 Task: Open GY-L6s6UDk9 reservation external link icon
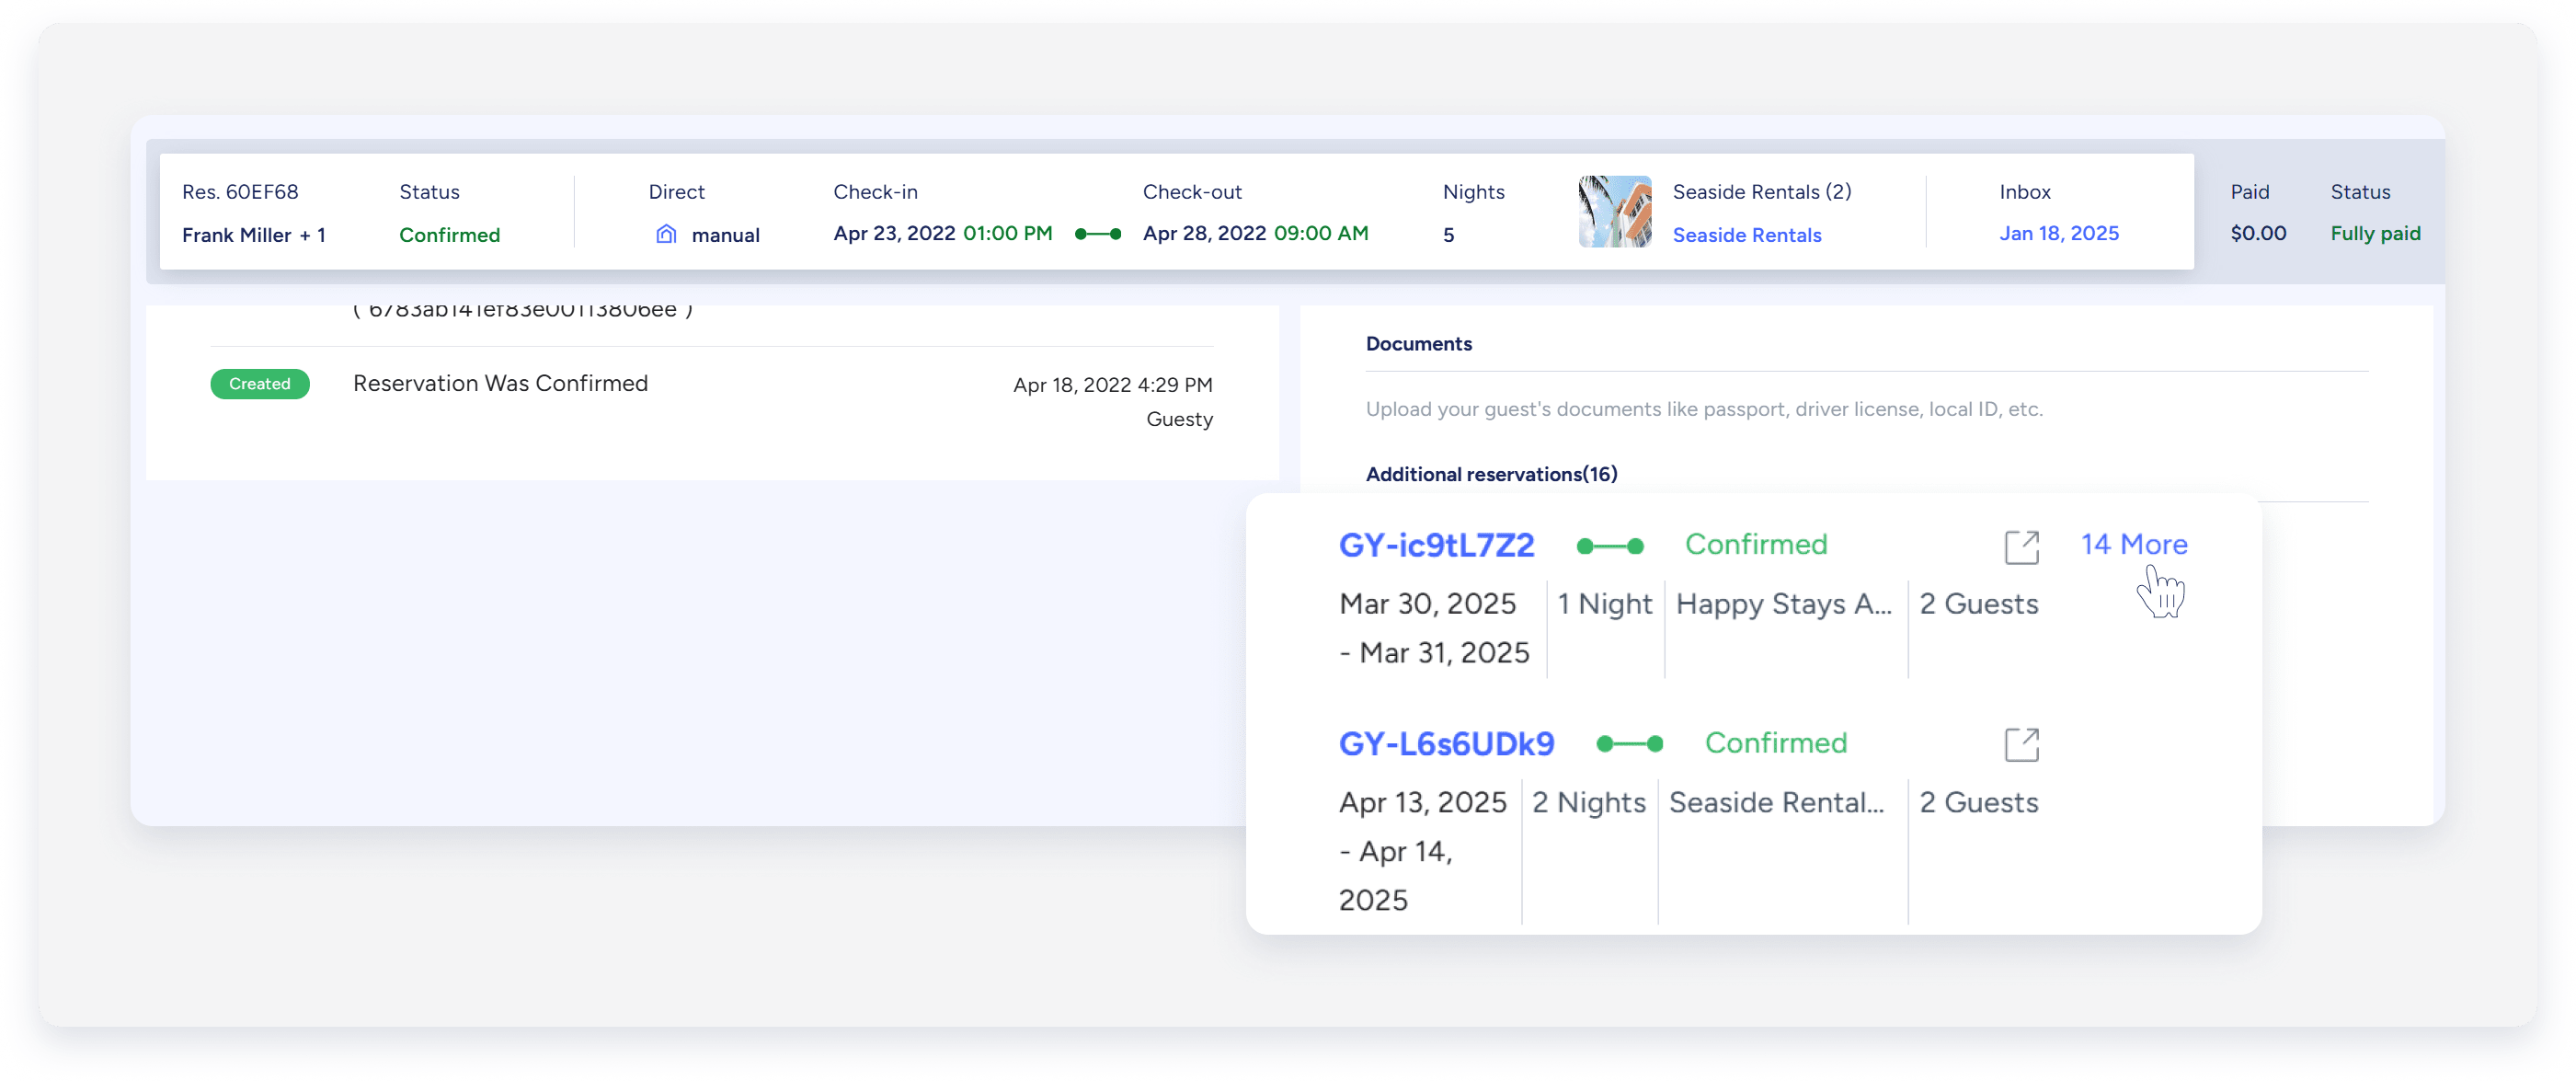click(2021, 745)
